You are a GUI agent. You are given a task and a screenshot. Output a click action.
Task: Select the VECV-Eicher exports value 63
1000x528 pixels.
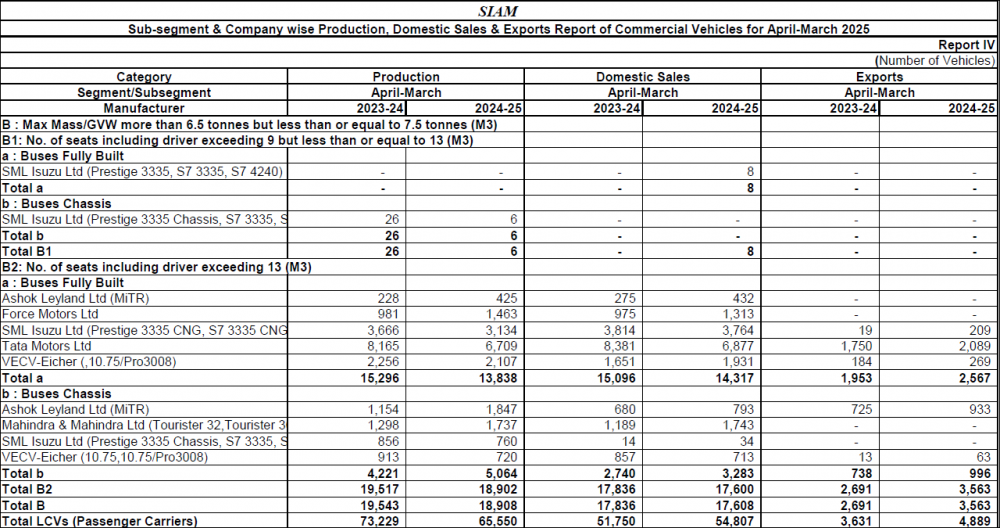click(x=984, y=457)
